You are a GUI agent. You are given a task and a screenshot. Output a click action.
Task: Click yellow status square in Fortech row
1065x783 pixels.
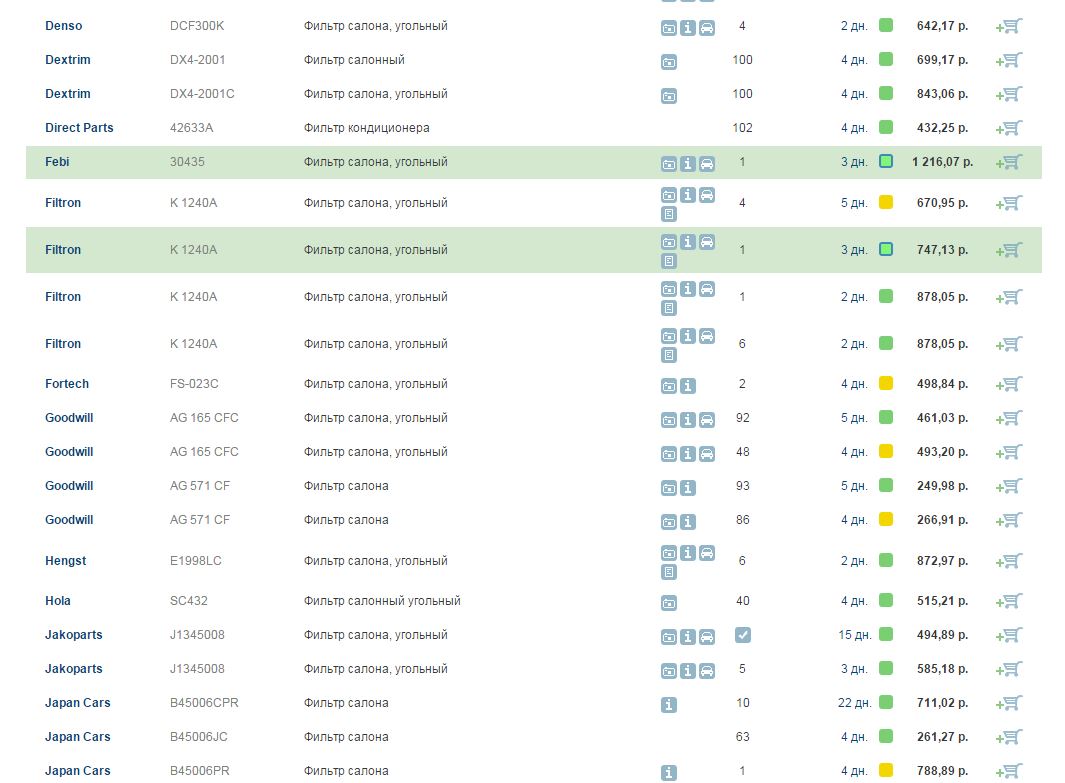885,384
